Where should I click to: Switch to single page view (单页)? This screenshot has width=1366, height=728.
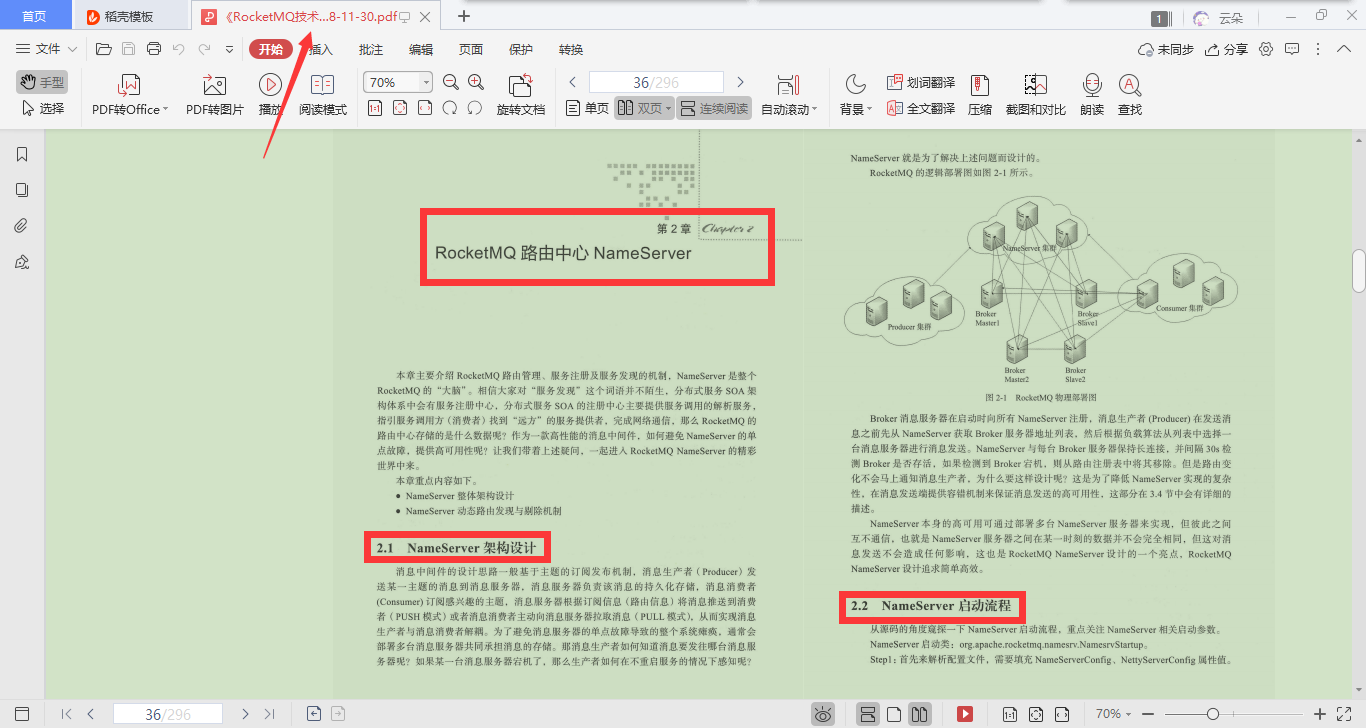587,108
